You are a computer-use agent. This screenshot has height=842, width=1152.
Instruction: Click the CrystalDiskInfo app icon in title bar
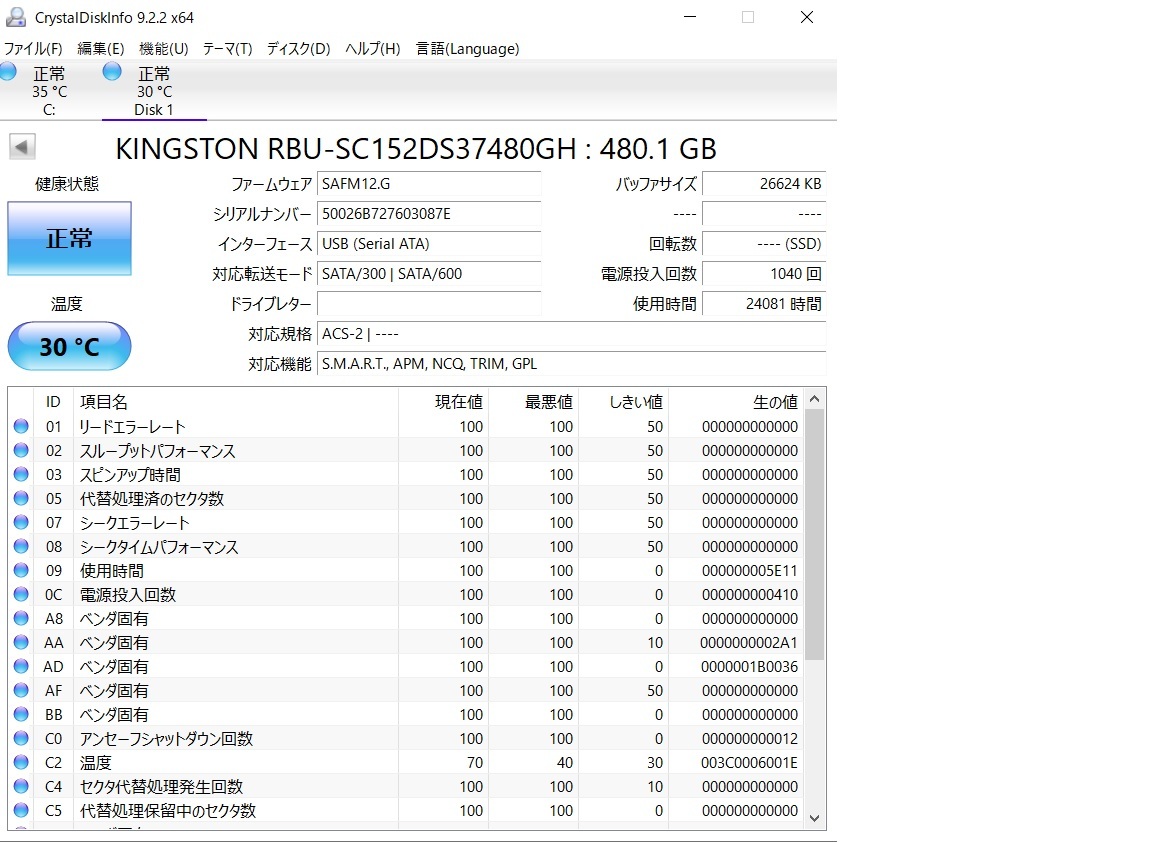click(x=15, y=17)
